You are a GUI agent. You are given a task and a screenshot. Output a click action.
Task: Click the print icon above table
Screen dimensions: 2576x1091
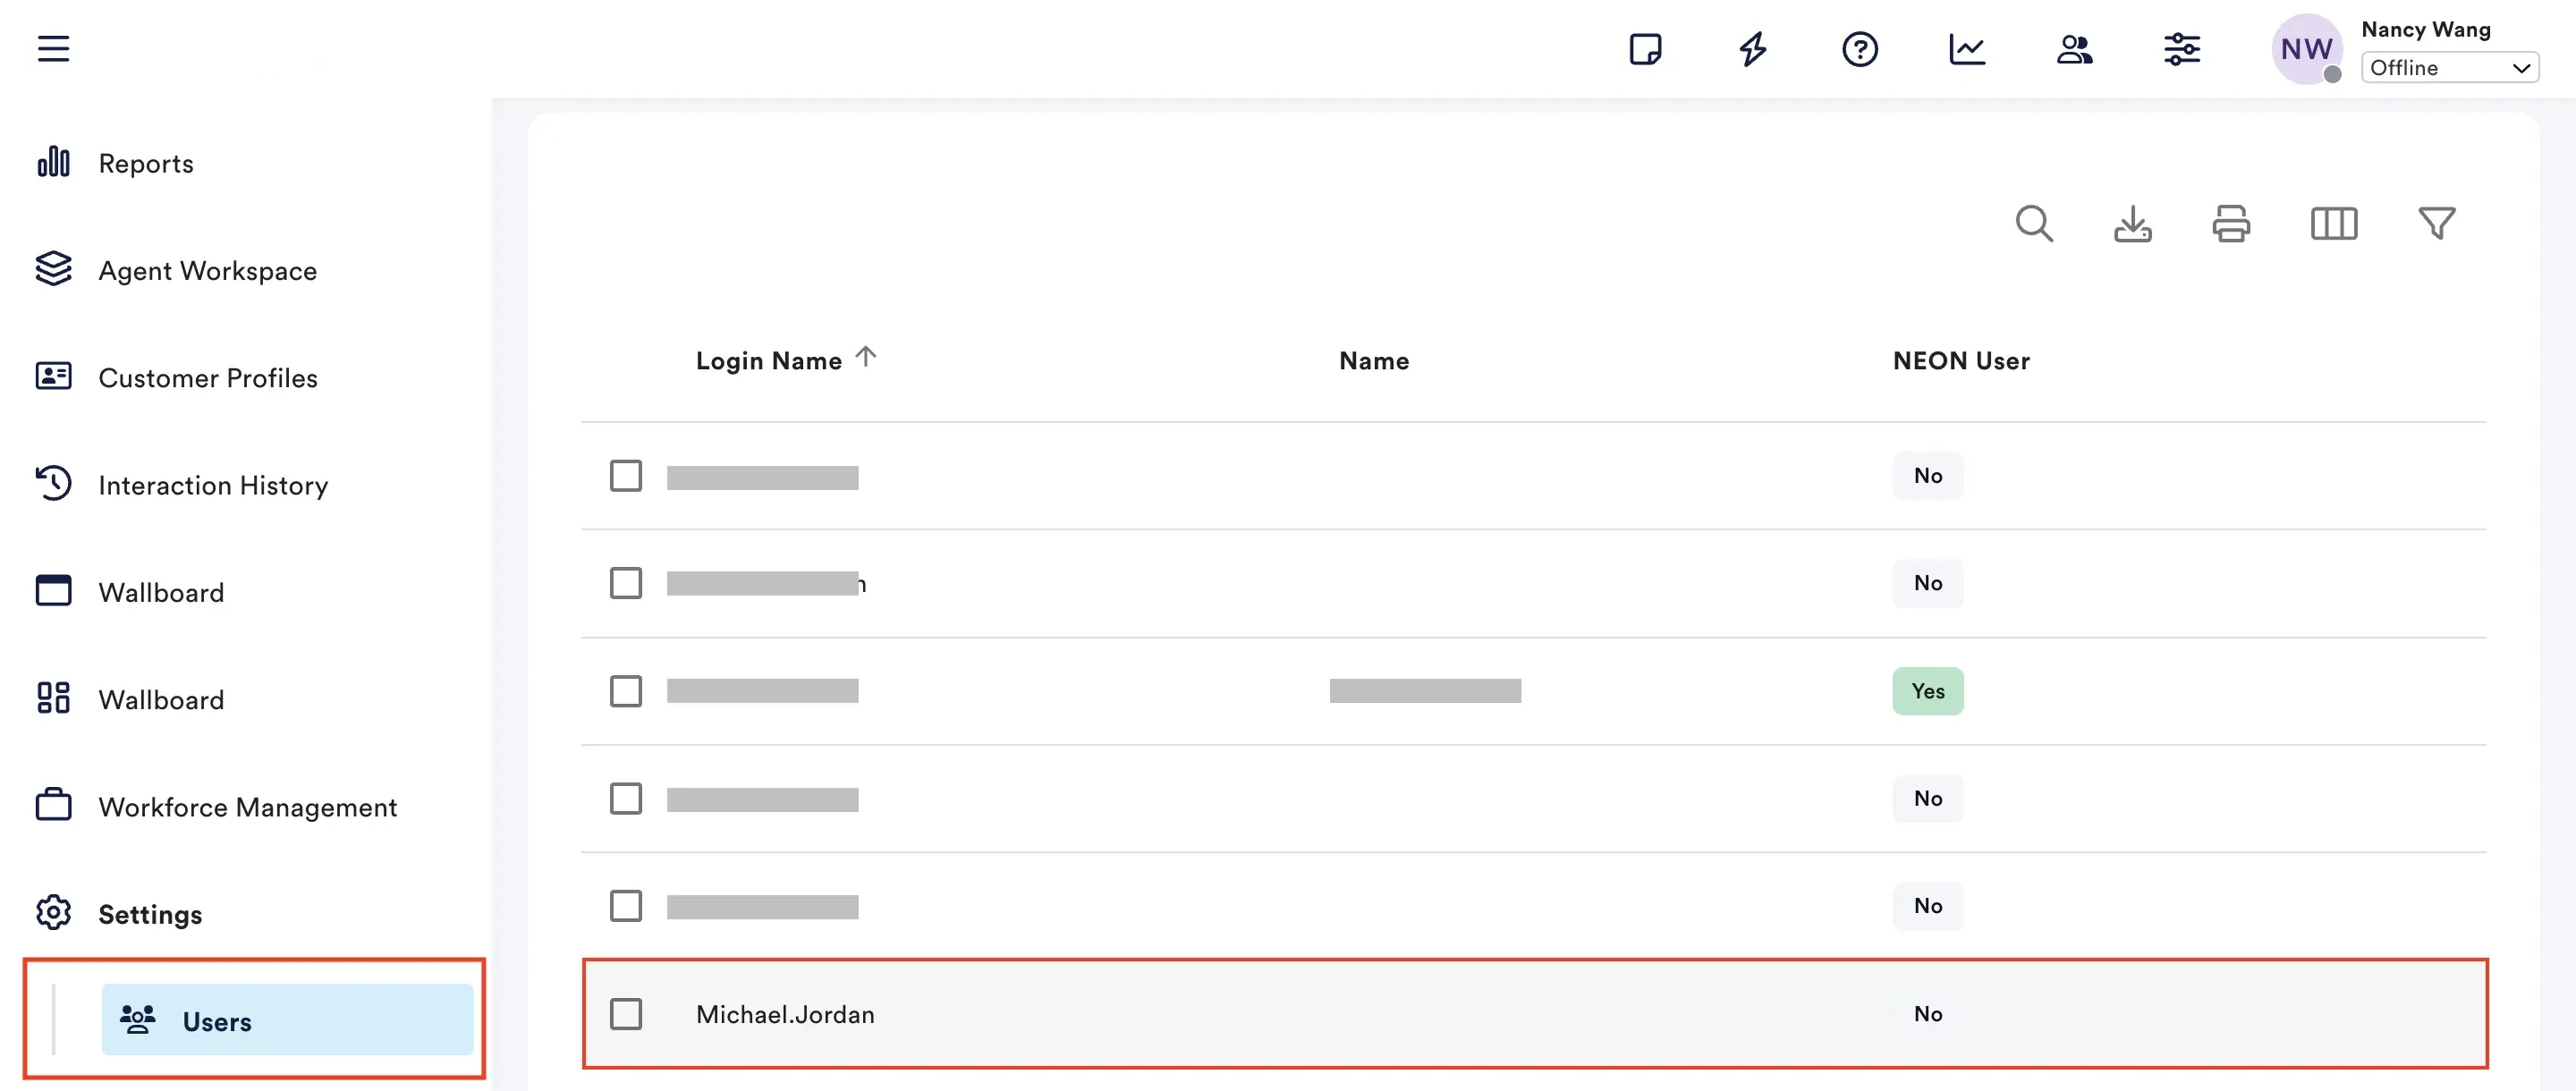[2231, 223]
